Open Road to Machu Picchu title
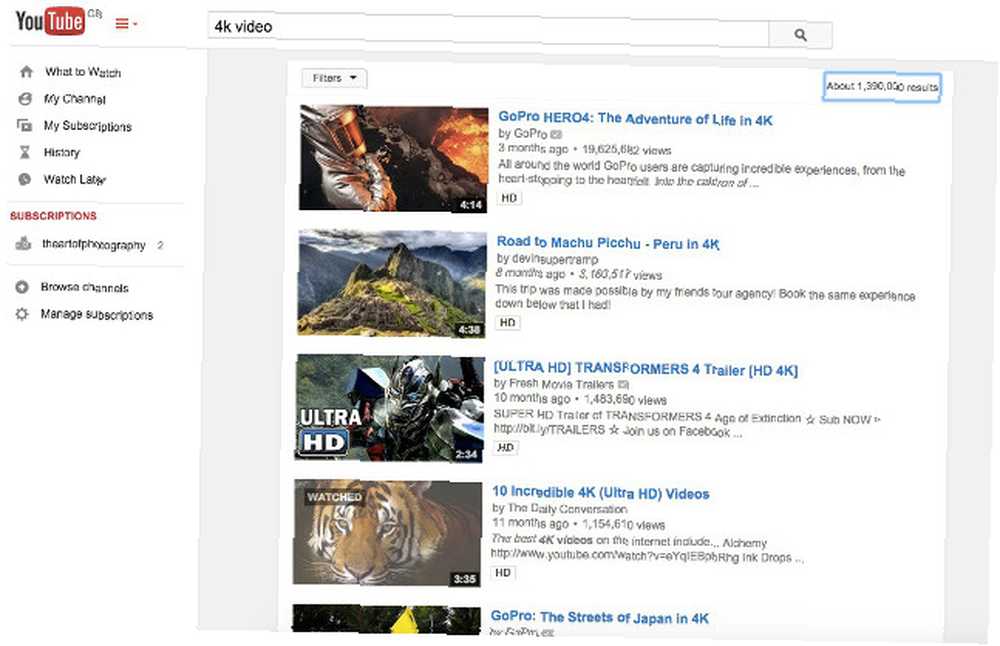Viewport: 1000px width, 646px height. click(608, 243)
